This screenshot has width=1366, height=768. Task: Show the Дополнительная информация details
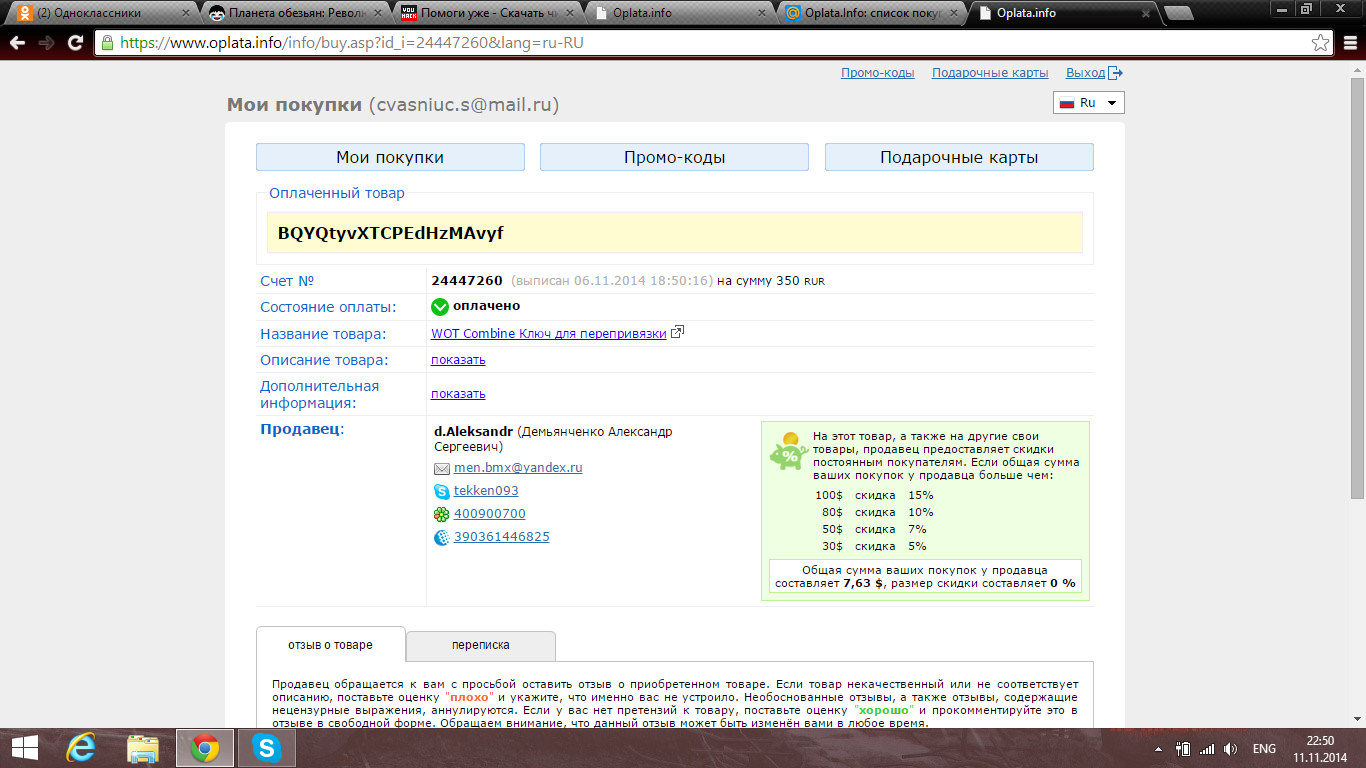pyautogui.click(x=458, y=394)
